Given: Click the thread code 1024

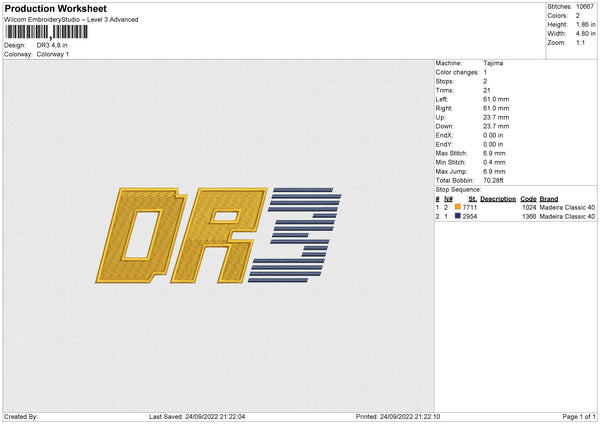Looking at the screenshot, I should pyautogui.click(x=529, y=207).
